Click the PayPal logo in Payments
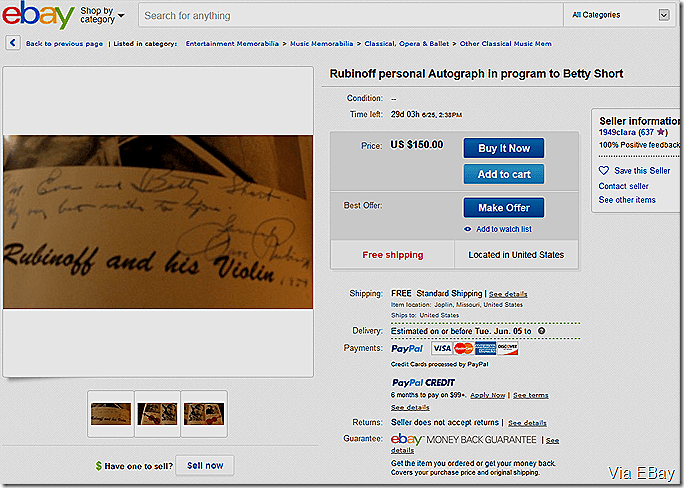The image size is (684, 488). 407,348
